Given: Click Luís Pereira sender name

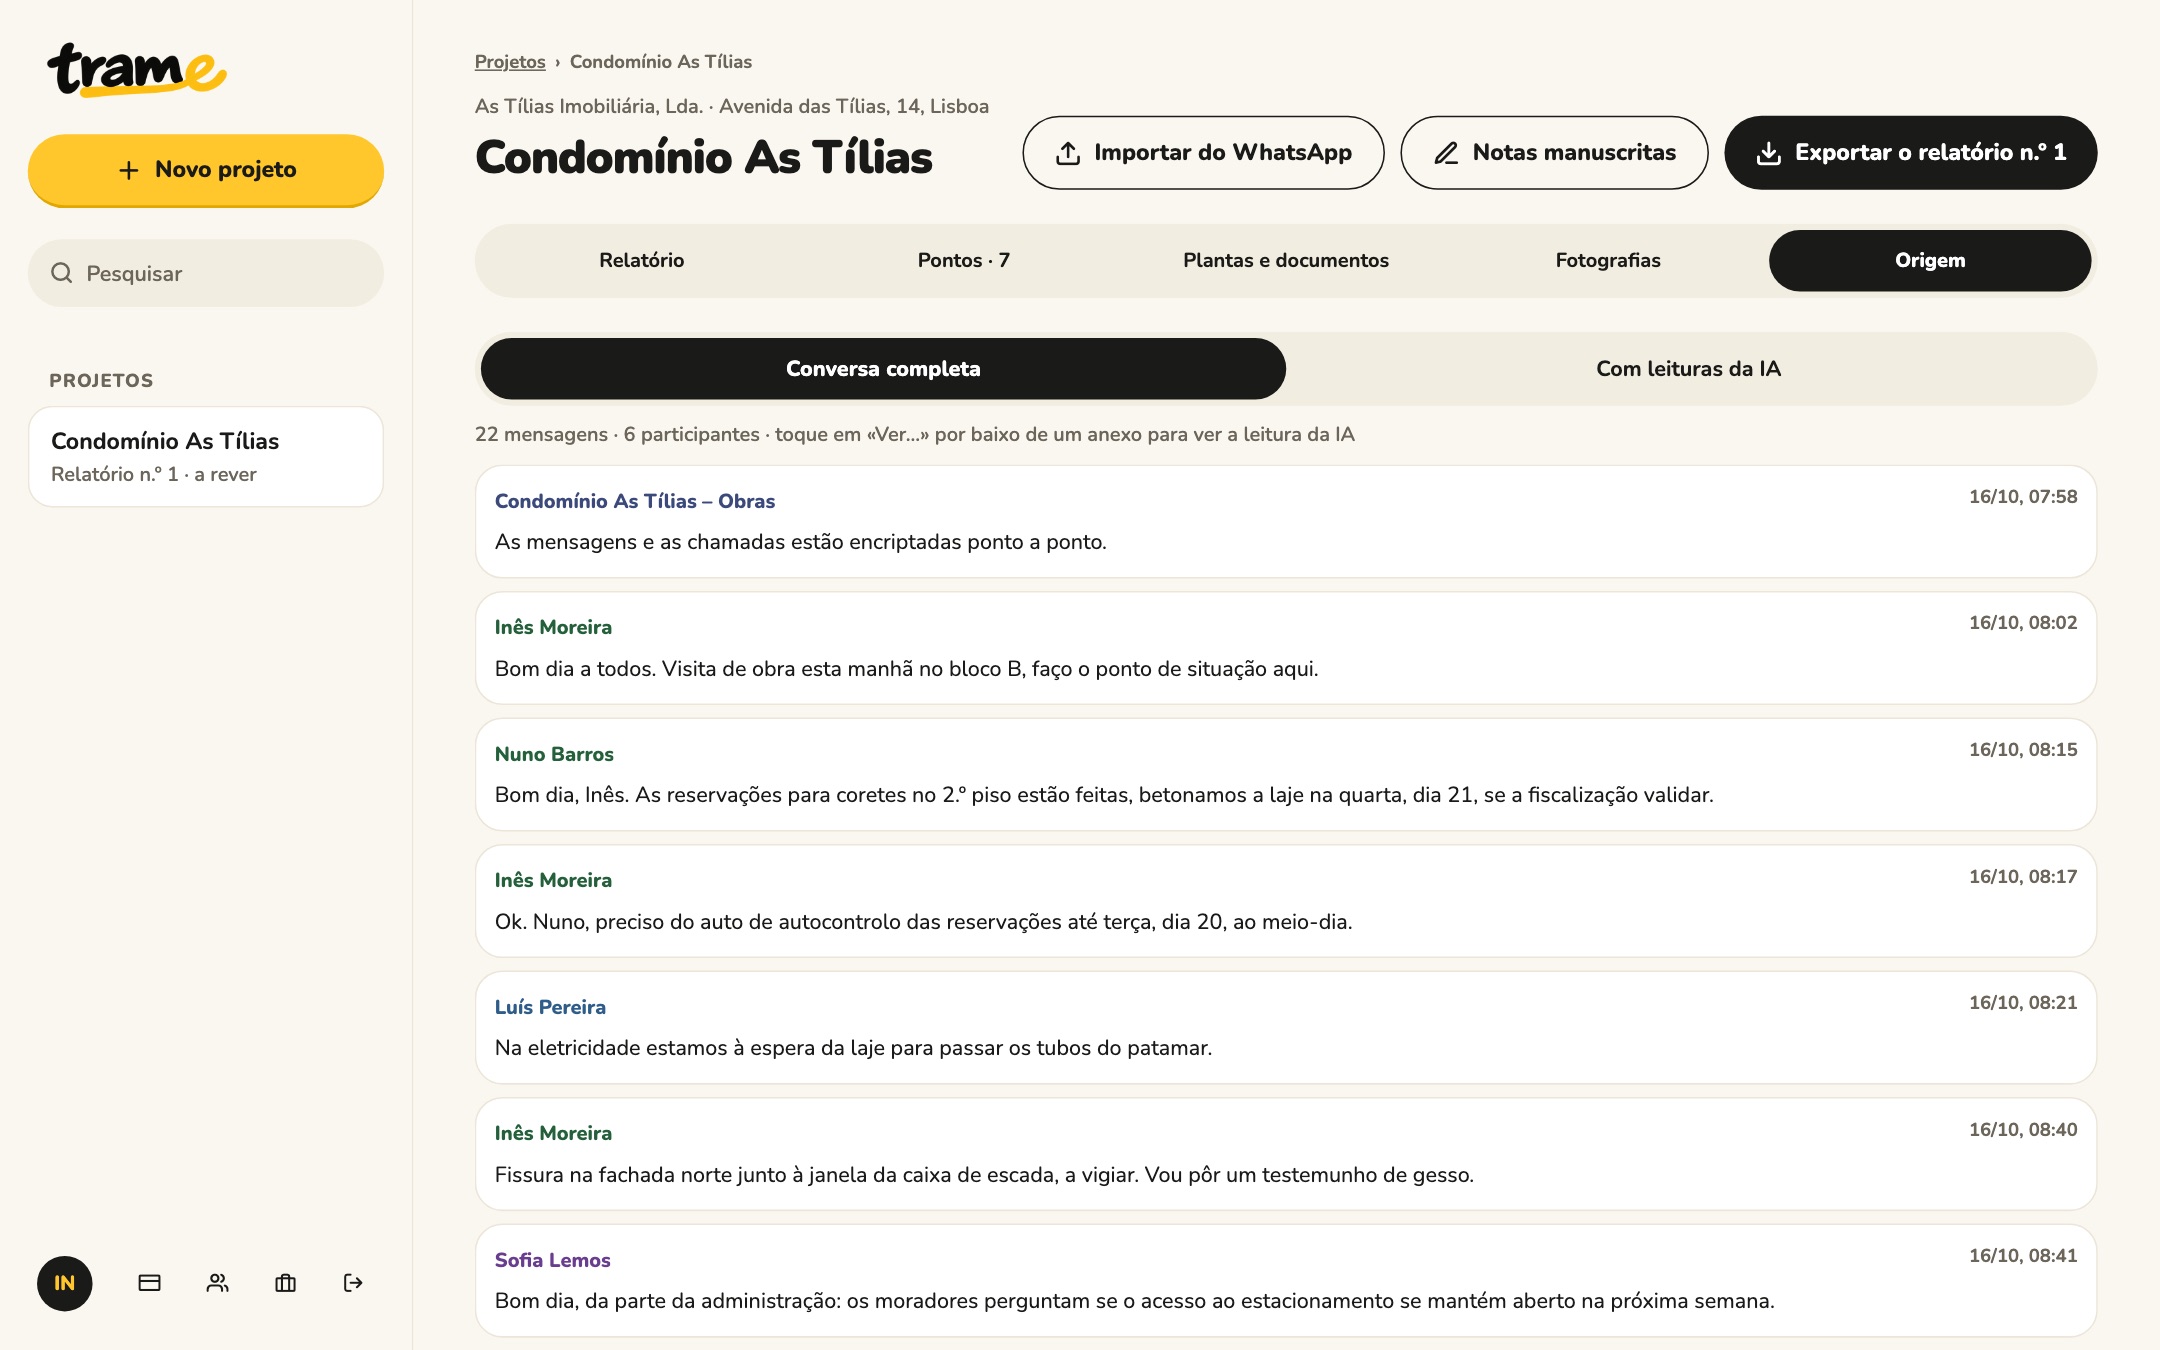Looking at the screenshot, I should [x=550, y=1007].
